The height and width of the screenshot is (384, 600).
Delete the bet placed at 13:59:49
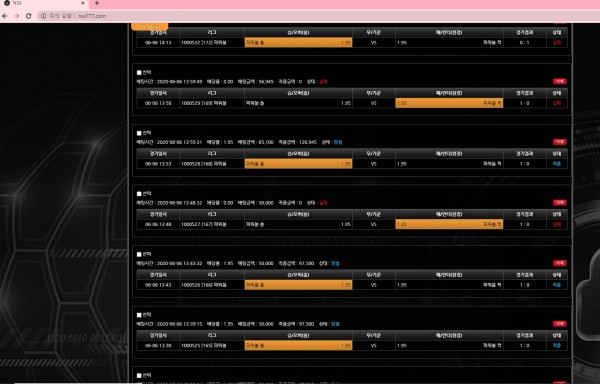[559, 81]
